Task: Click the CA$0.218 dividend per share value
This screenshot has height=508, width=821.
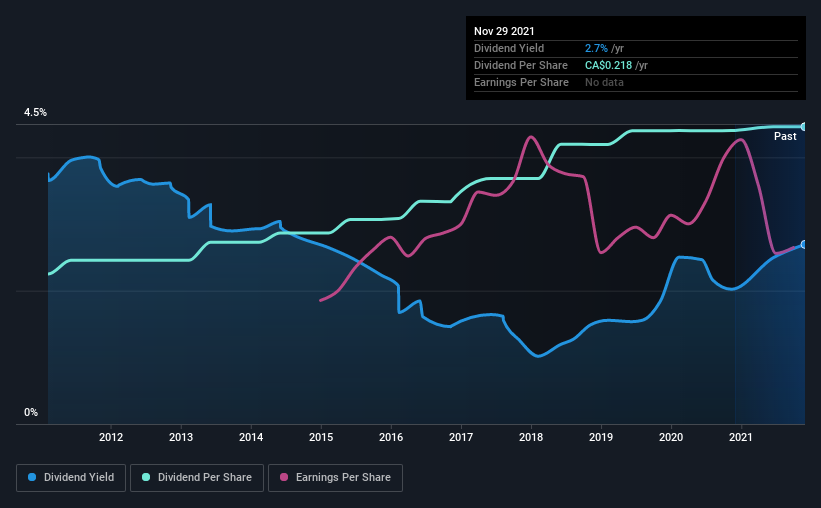Action: (x=608, y=65)
